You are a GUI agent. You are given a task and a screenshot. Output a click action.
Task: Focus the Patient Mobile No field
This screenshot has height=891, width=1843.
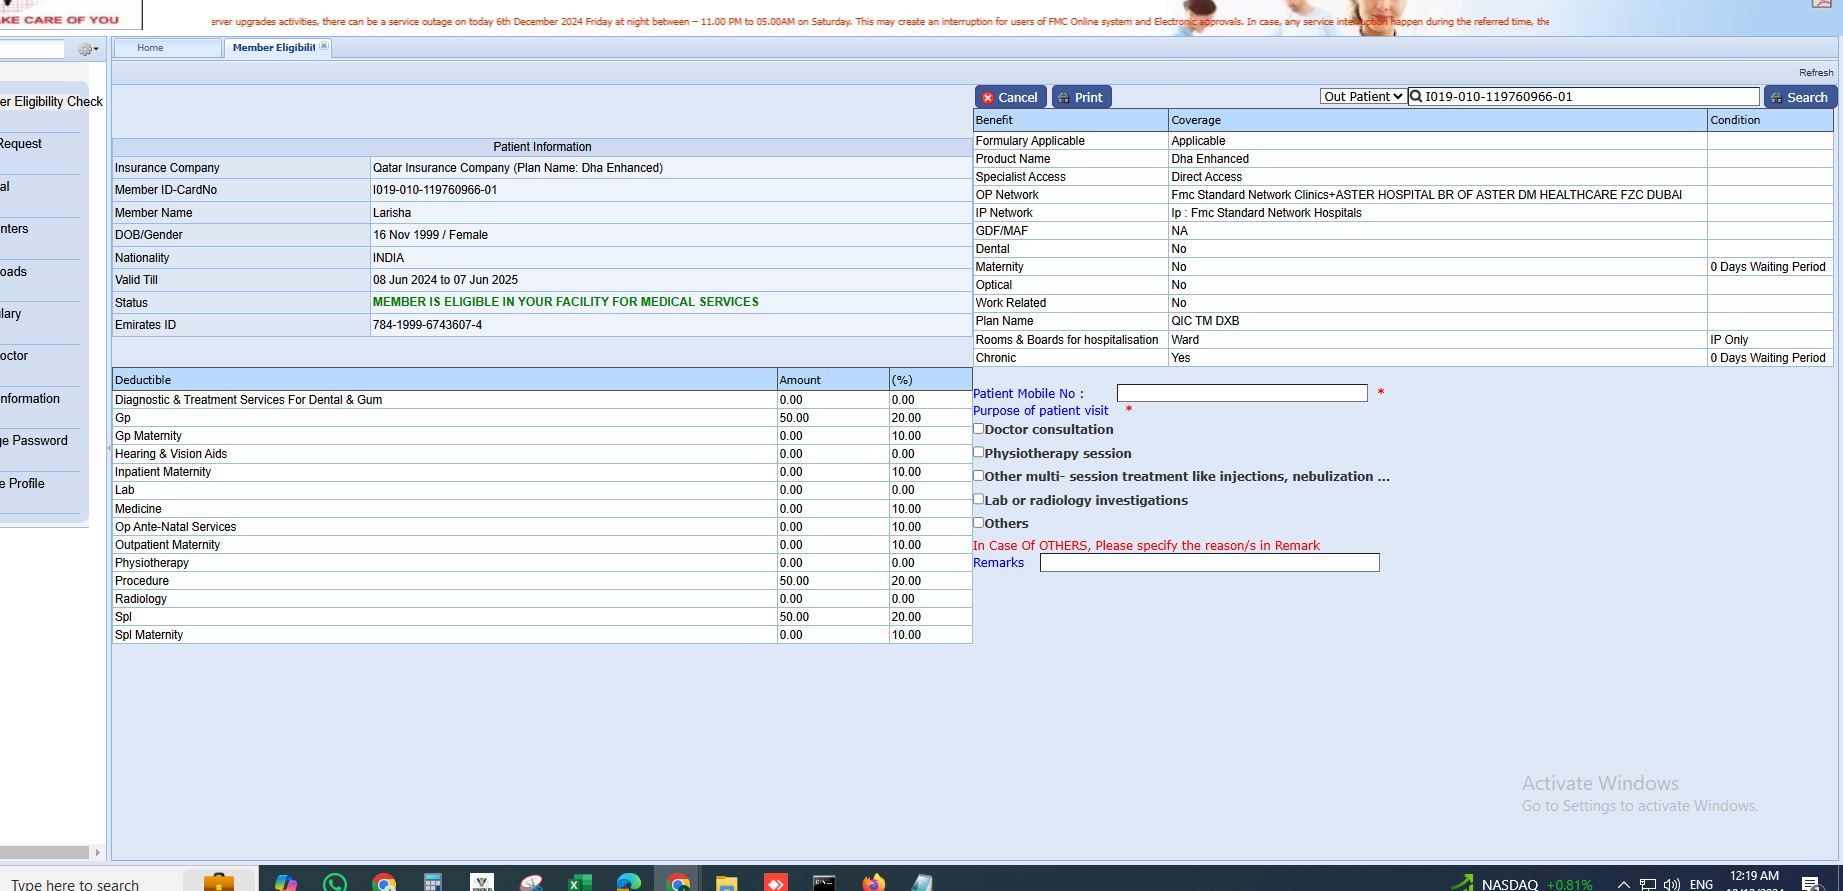click(x=1241, y=394)
